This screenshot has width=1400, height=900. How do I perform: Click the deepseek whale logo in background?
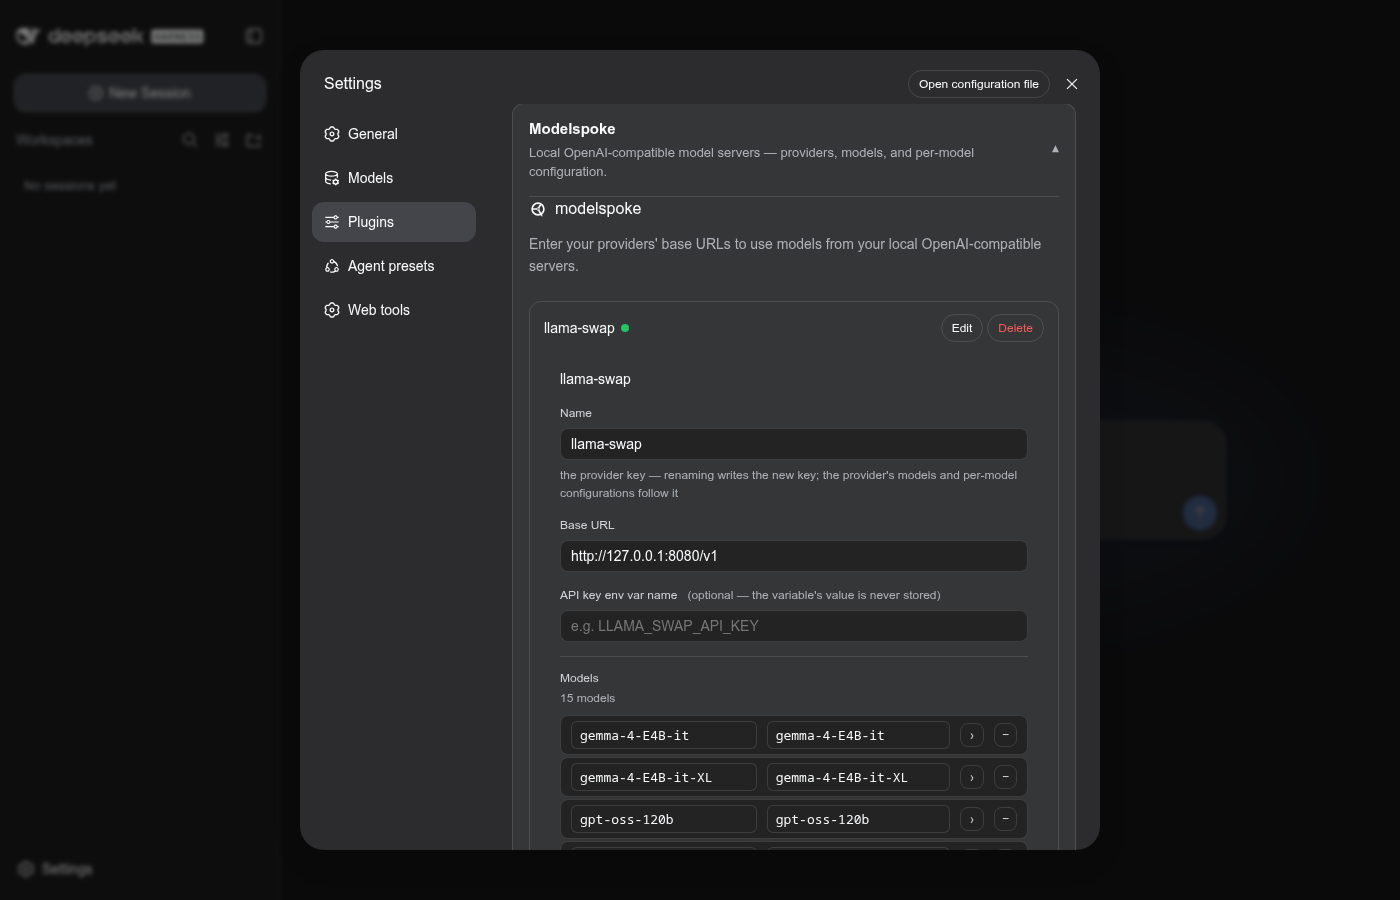point(27,36)
